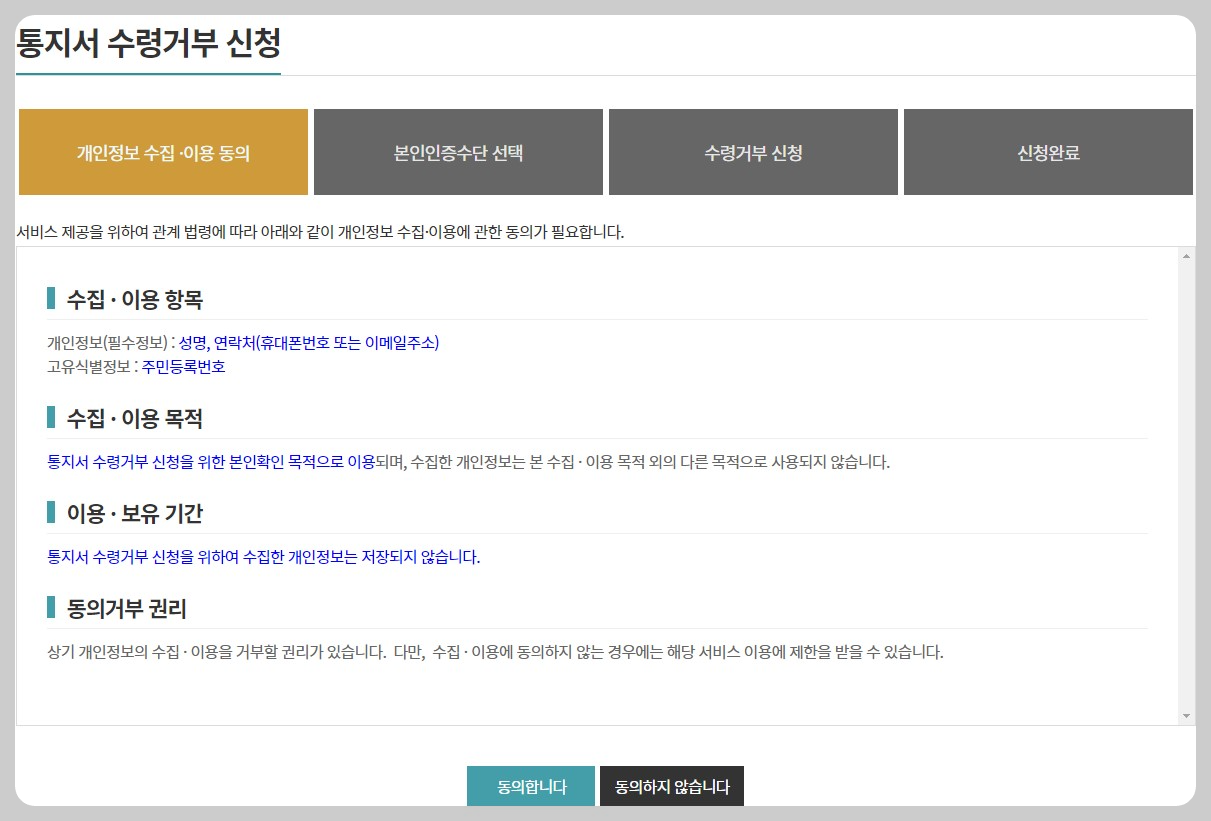Click the intro line starting 서비스 제공을 위하여
This screenshot has height=821, width=1211.
pyautogui.click(x=320, y=232)
